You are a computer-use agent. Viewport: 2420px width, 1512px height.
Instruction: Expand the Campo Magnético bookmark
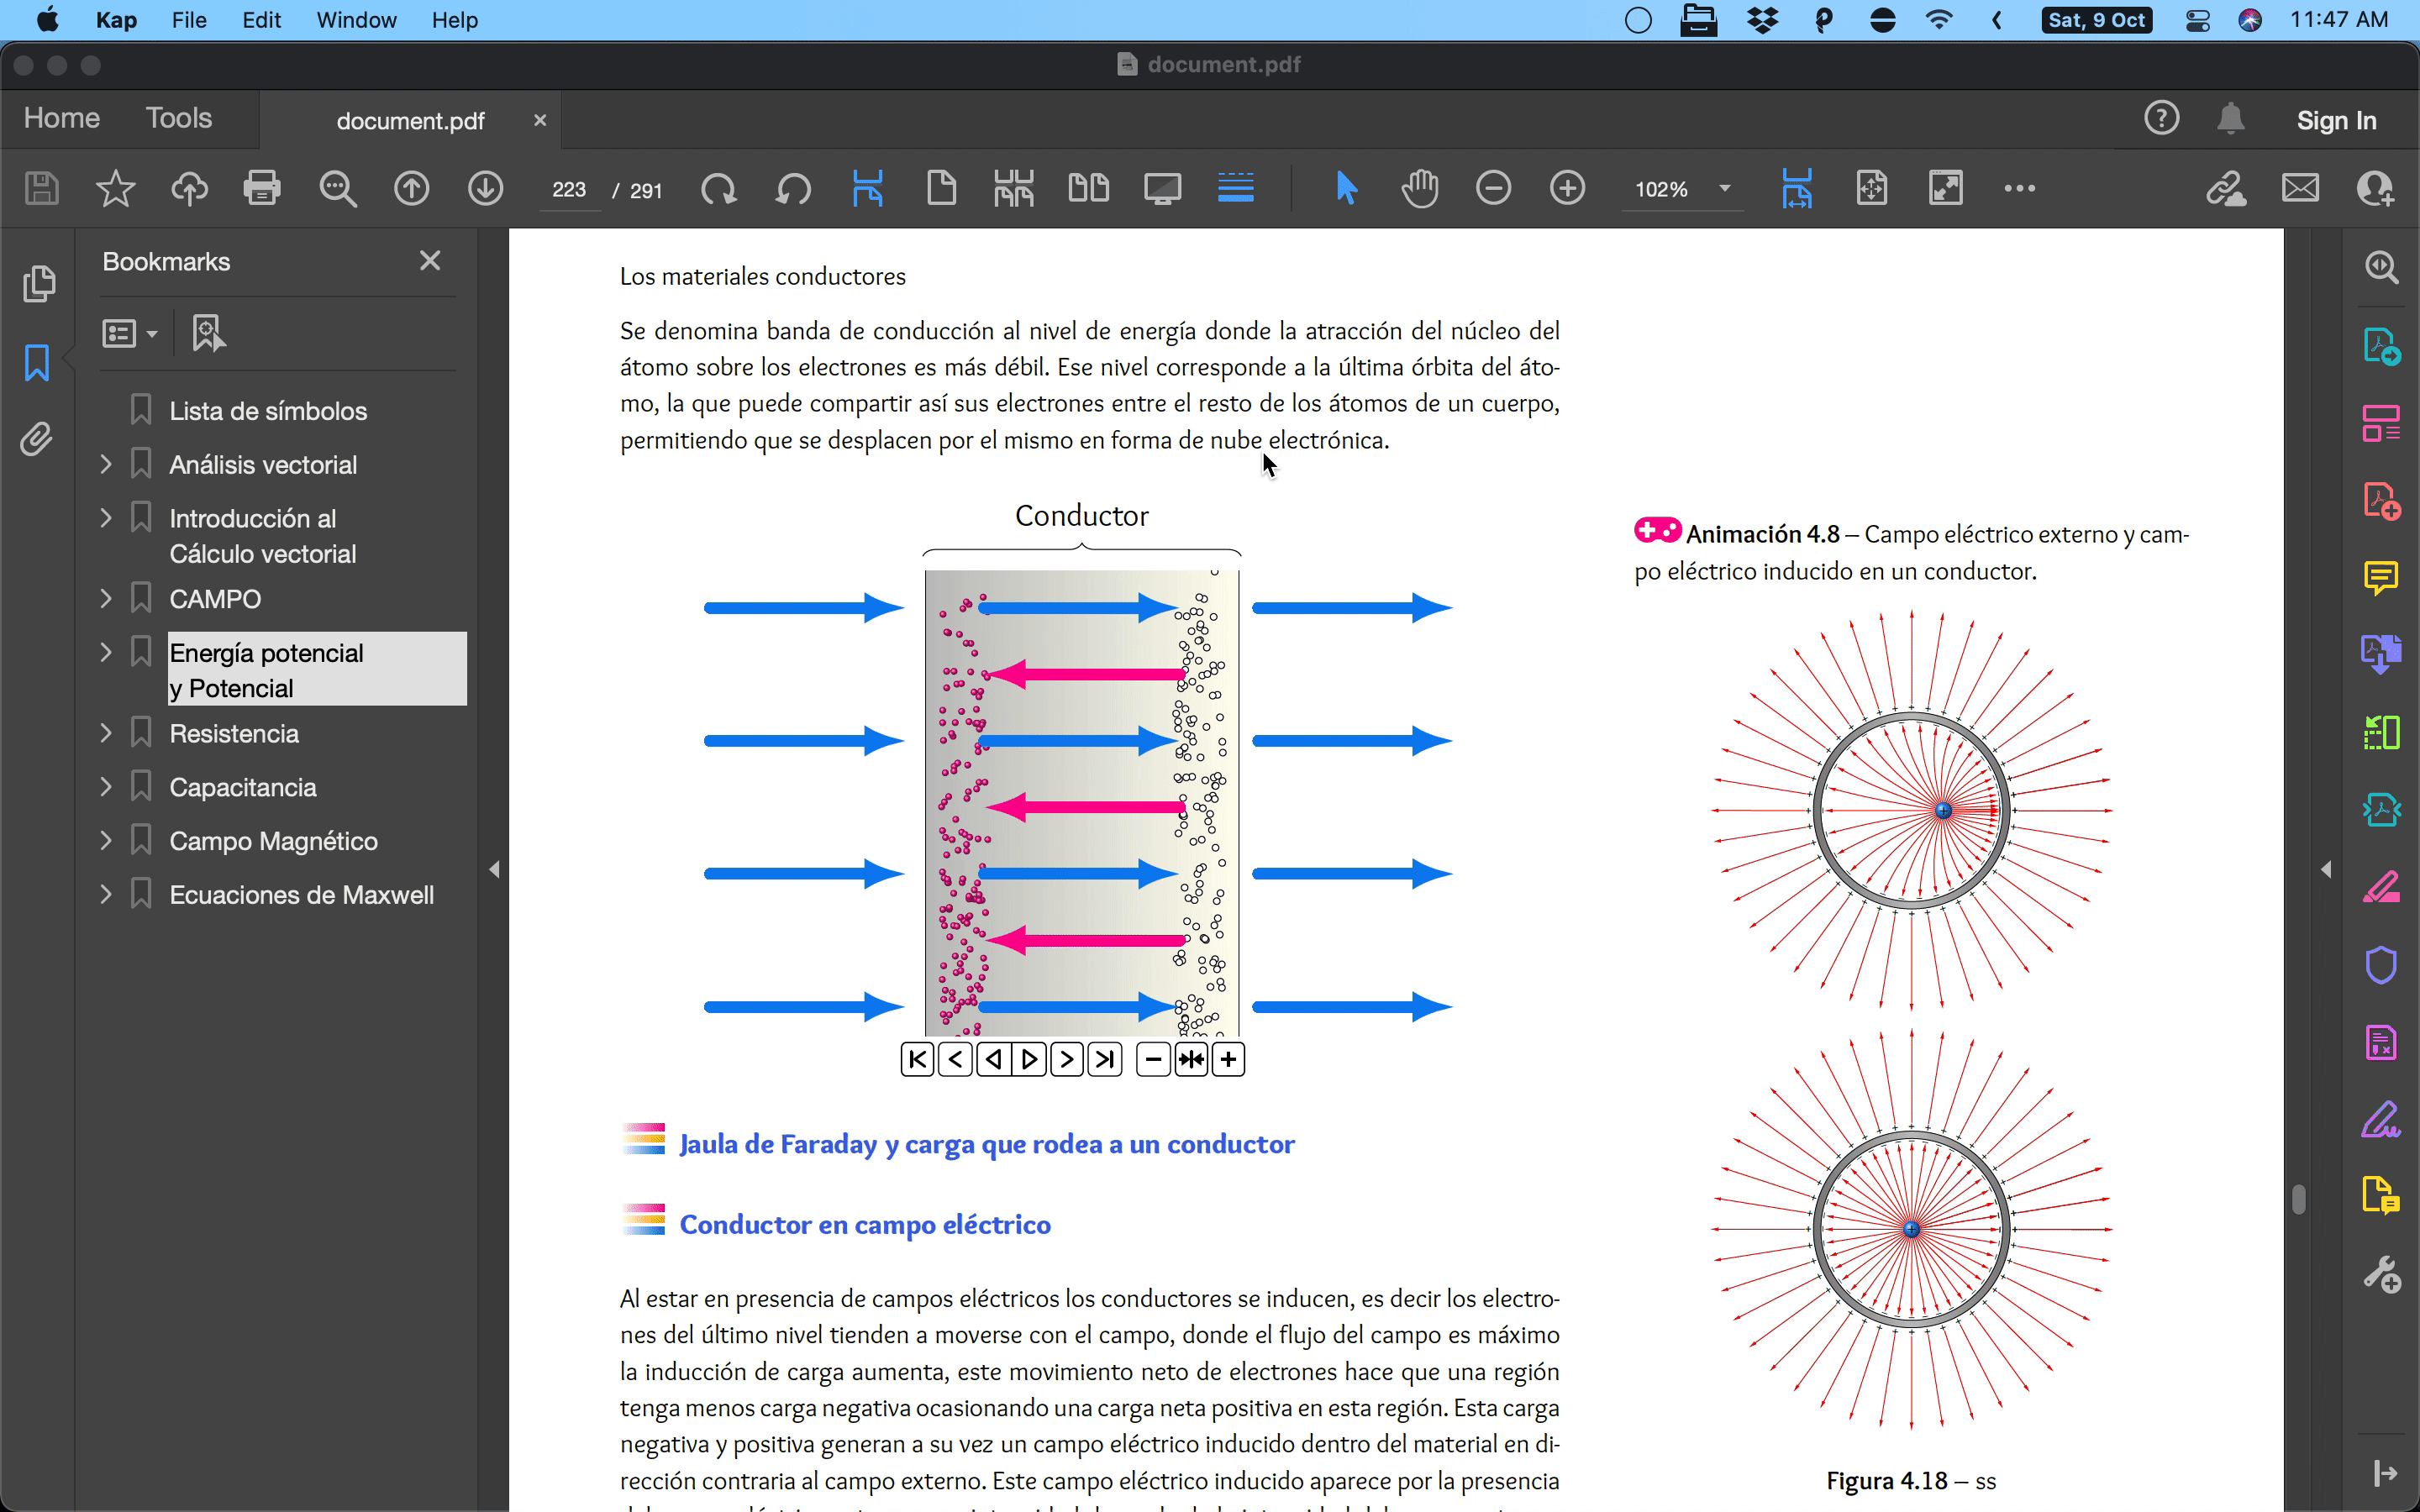pyautogui.click(x=106, y=841)
